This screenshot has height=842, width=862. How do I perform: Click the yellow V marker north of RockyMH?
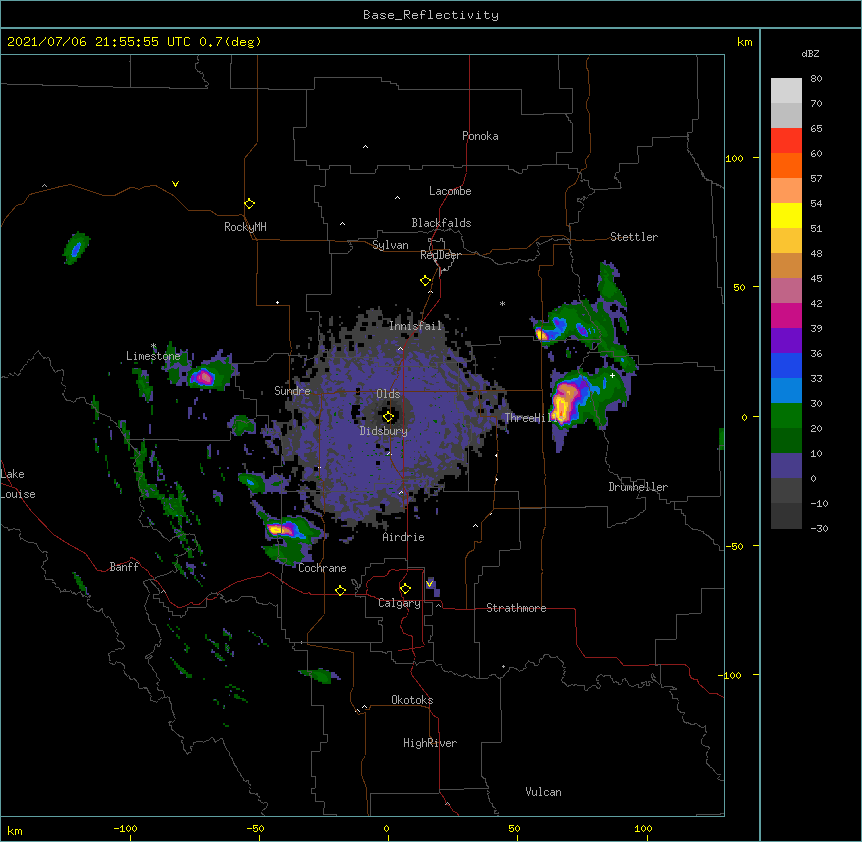[175, 184]
